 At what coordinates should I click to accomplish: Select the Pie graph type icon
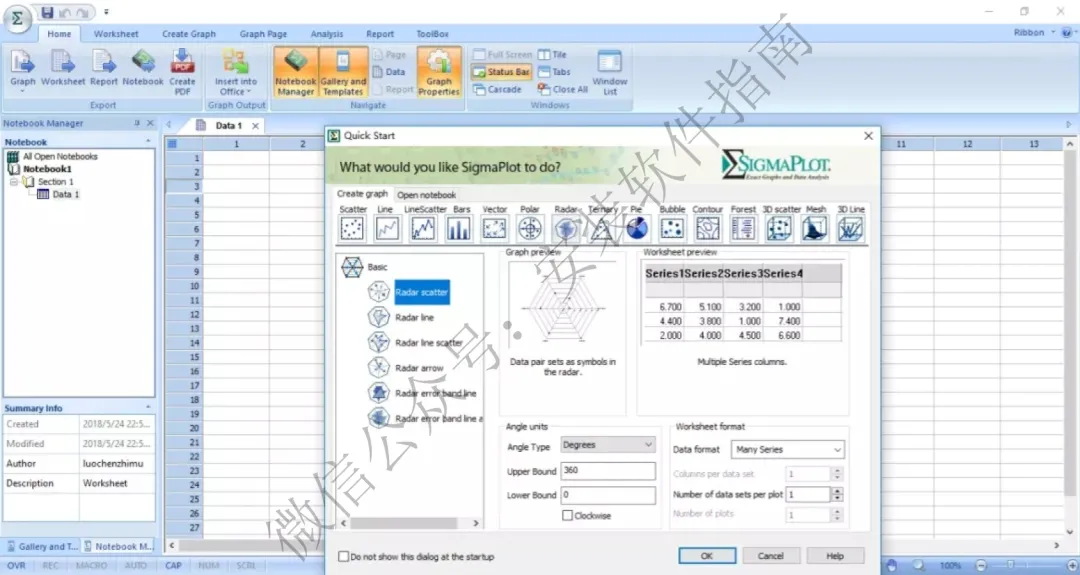pyautogui.click(x=636, y=228)
